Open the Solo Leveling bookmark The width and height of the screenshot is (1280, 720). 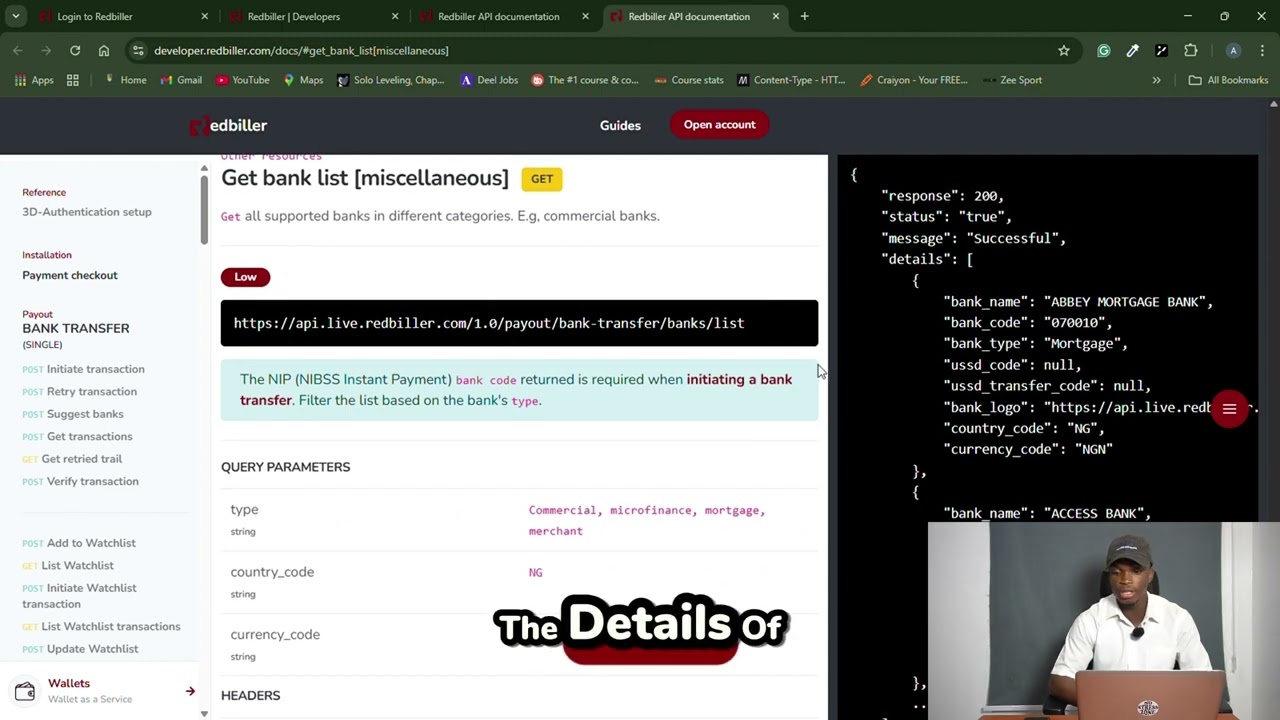390,80
